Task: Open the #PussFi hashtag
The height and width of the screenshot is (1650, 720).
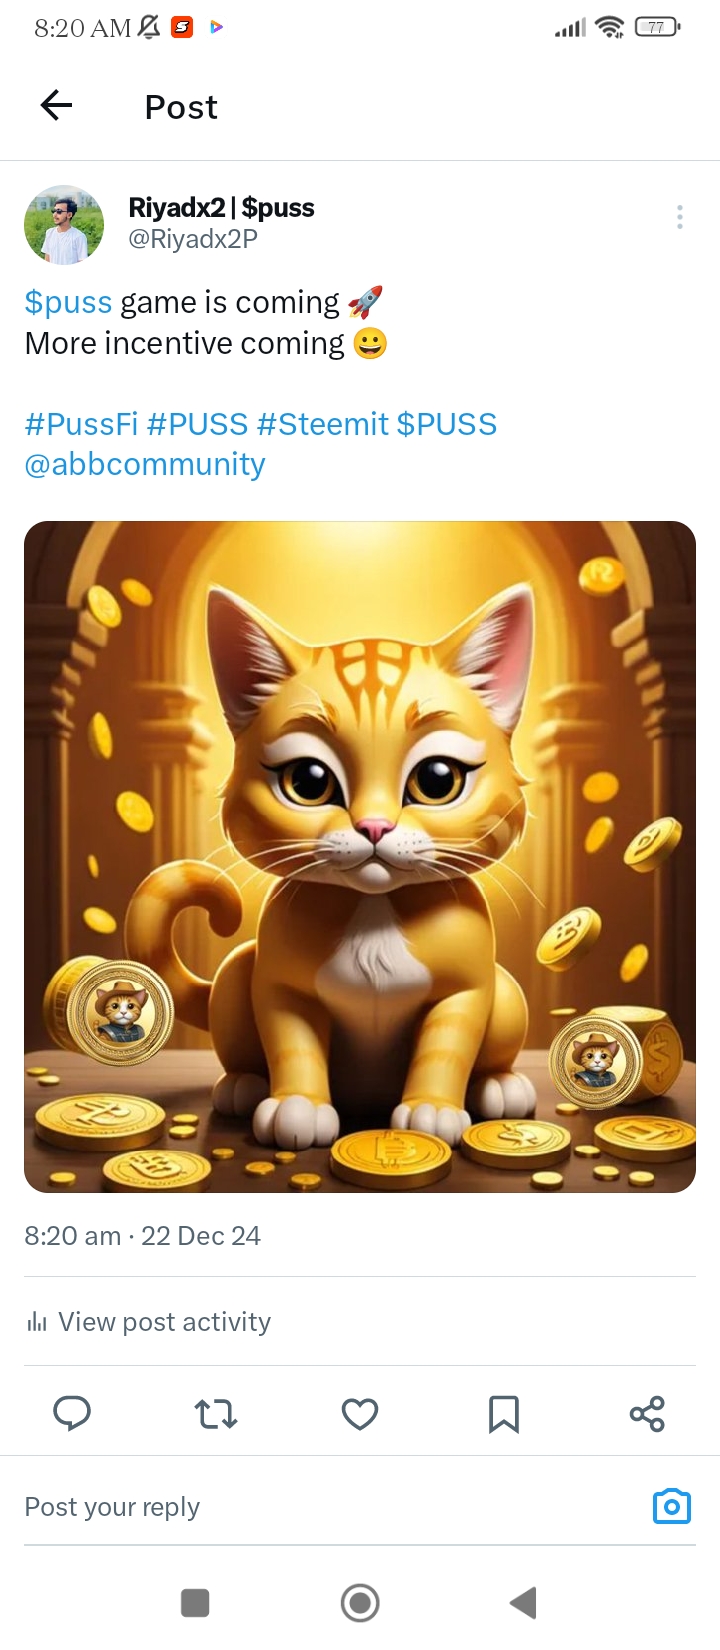Action: coord(81,424)
